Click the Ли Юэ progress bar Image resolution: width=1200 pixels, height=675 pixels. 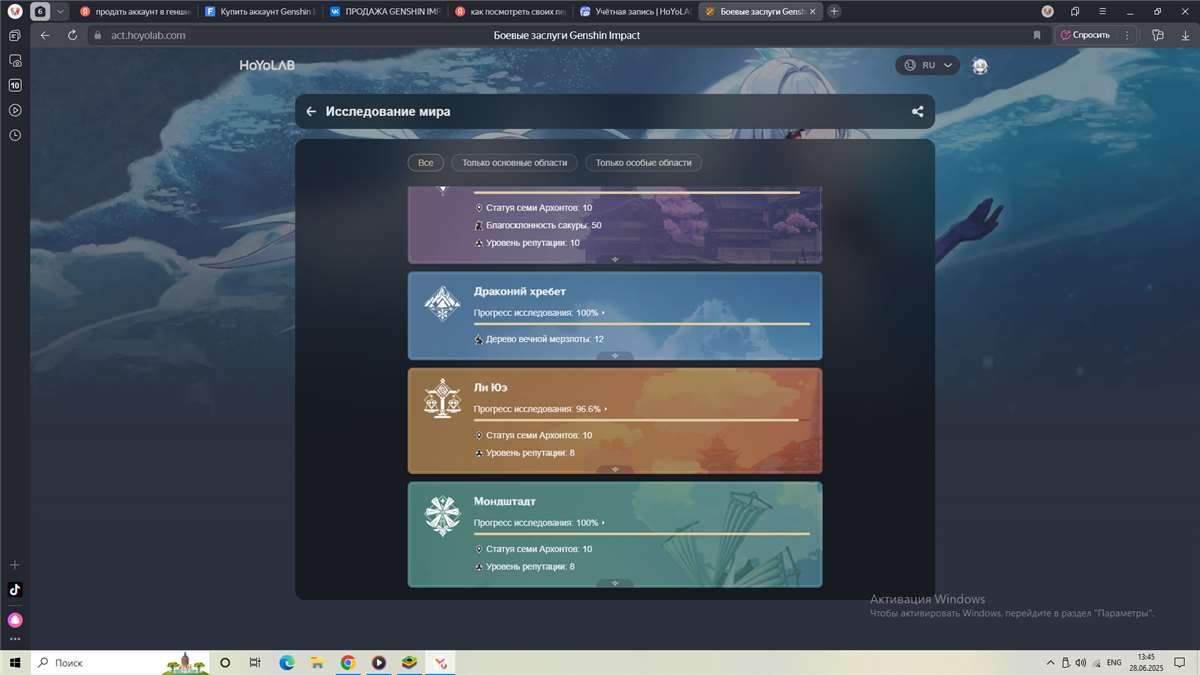click(641, 420)
